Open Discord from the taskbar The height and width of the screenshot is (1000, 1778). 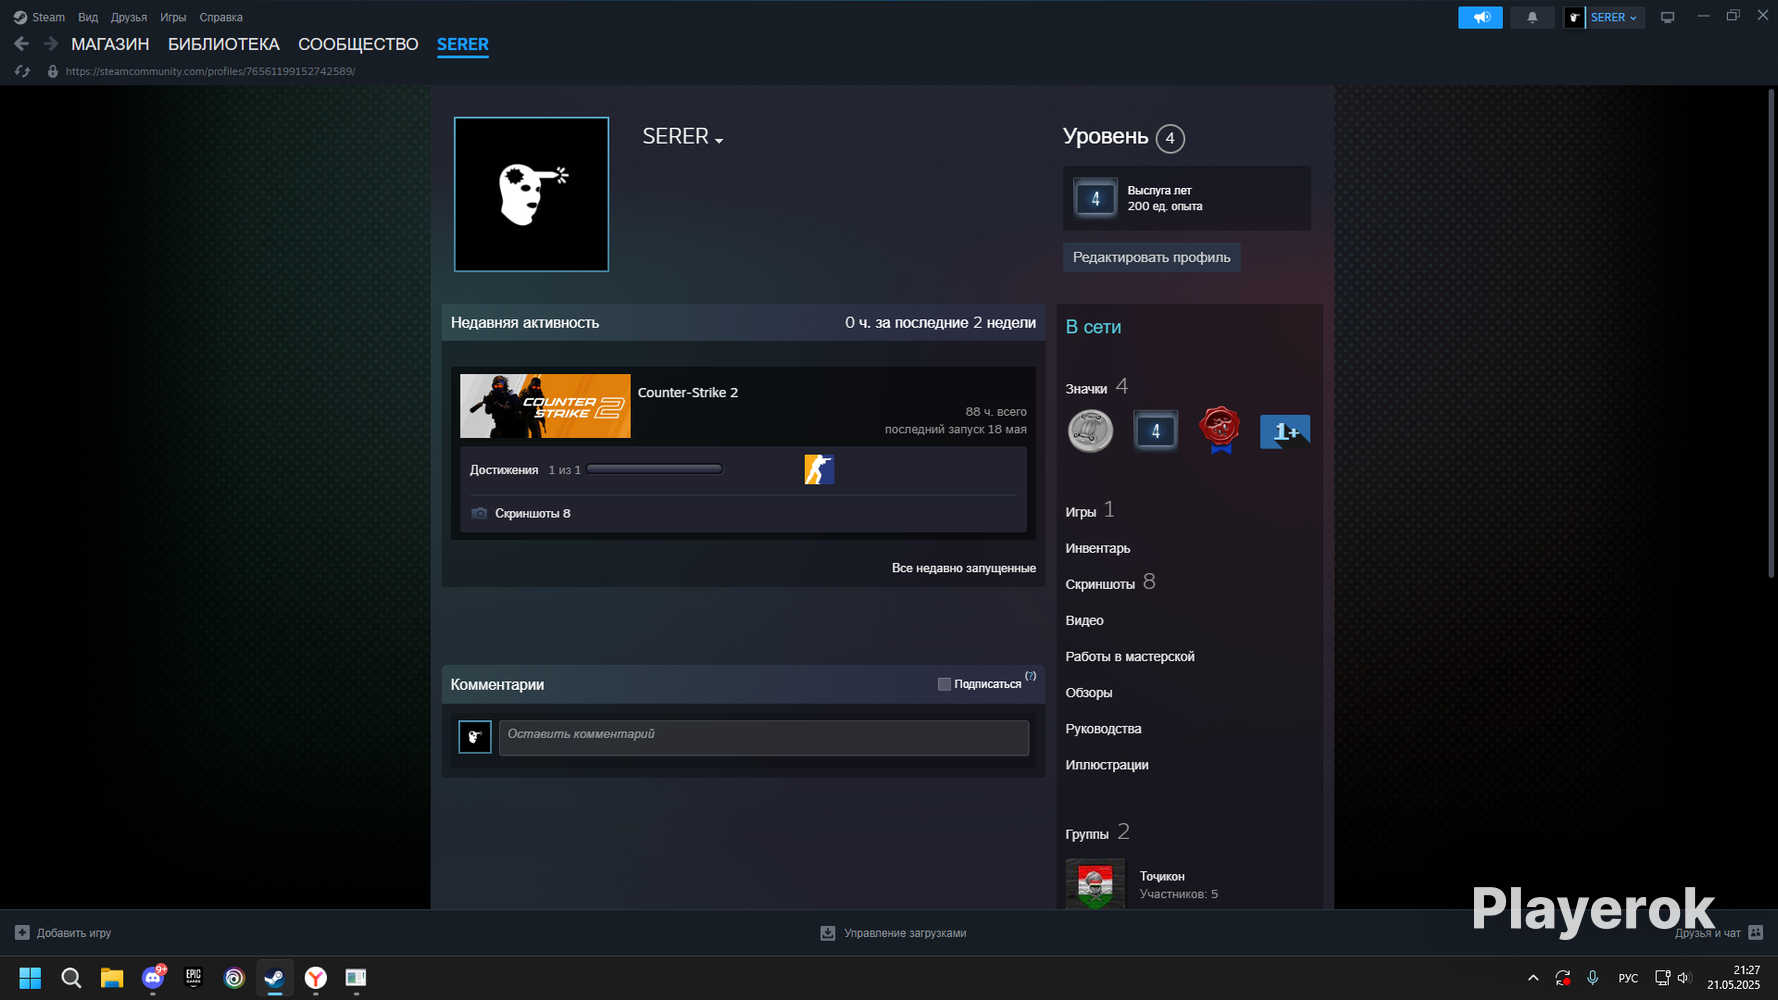[153, 978]
